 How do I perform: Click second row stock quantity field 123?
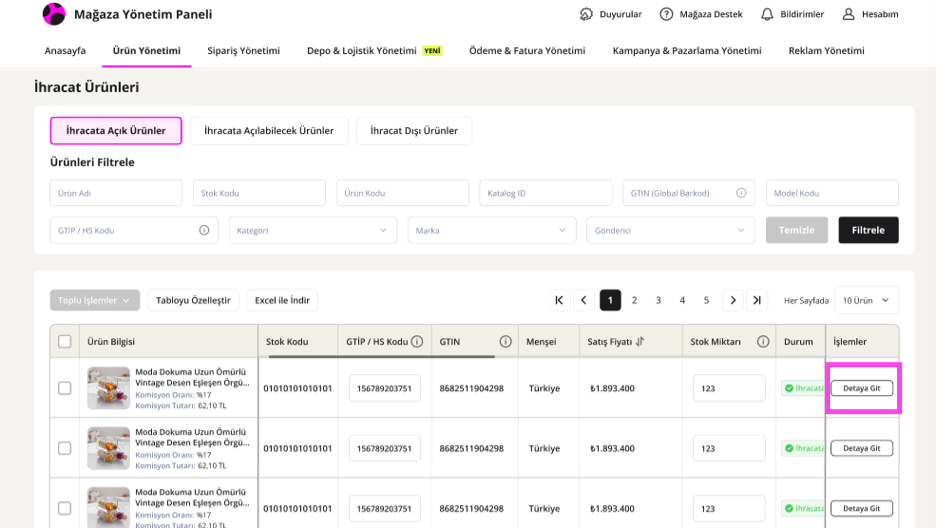click(x=729, y=448)
